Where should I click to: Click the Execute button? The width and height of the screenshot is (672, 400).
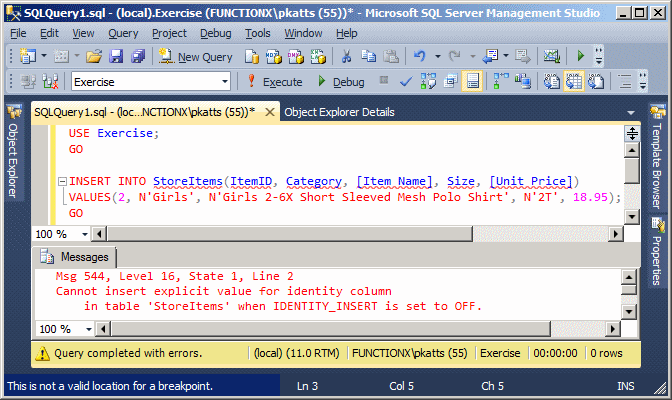[x=275, y=81]
